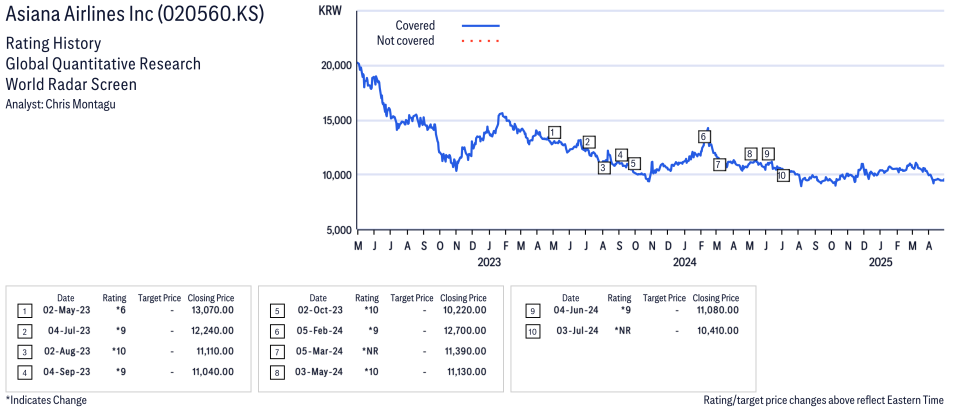Click the date 02-Oct-23
This screenshot has width=955, height=407.
[x=317, y=311]
